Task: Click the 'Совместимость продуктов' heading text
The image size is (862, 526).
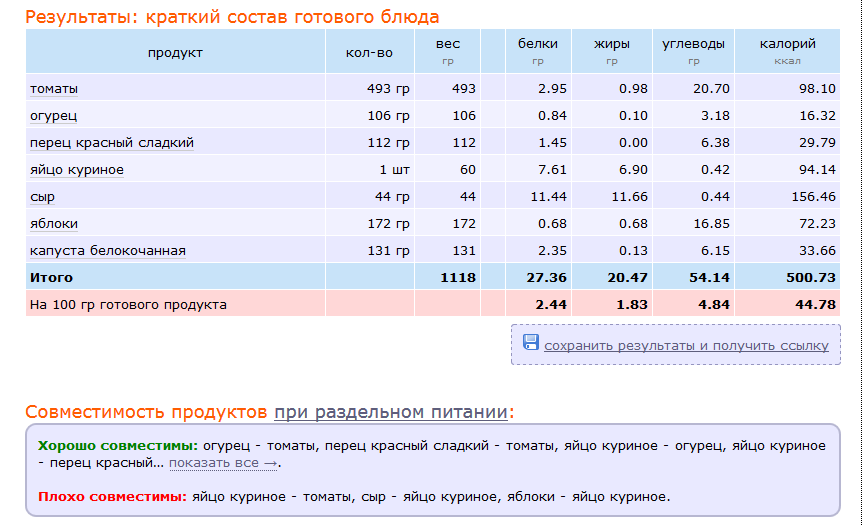Action: pos(146,412)
